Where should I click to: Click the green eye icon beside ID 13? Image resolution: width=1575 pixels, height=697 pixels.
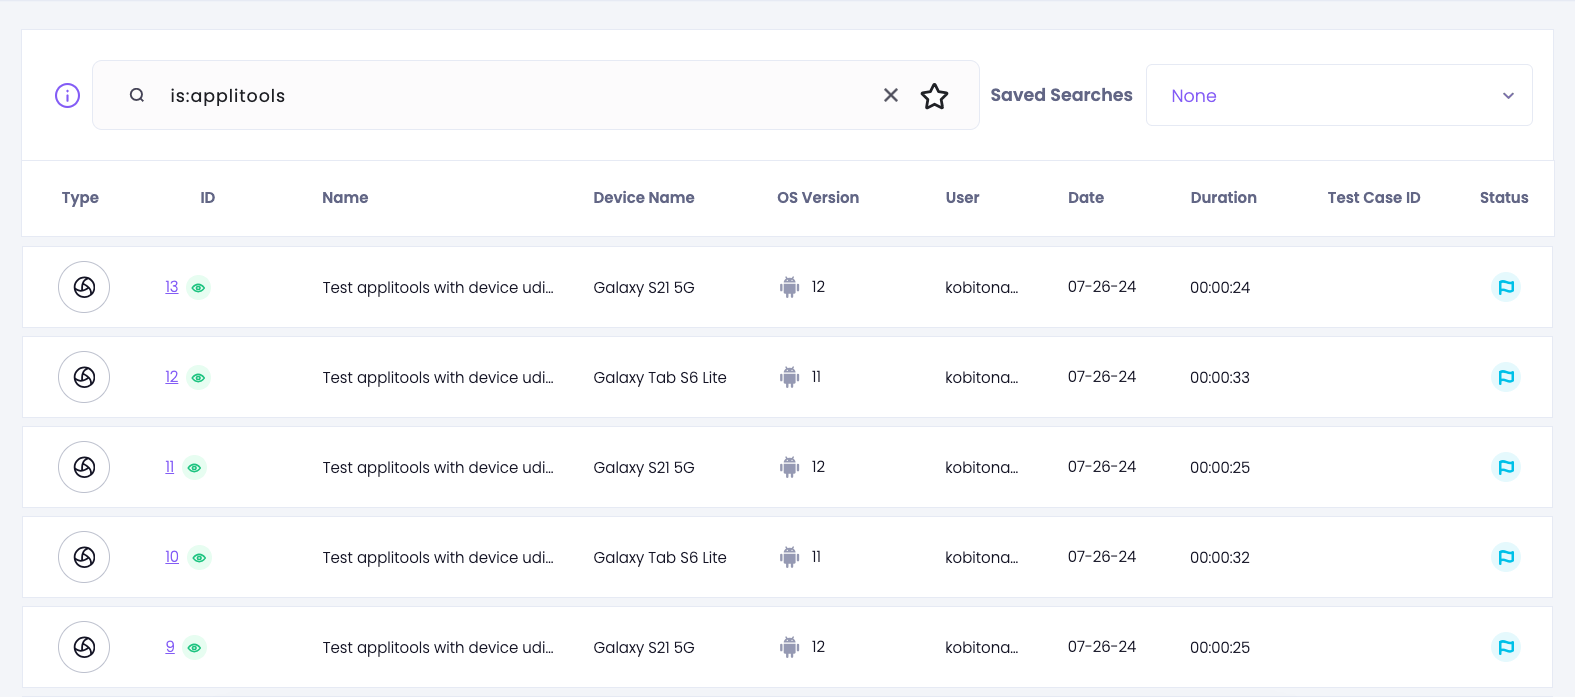coord(199,288)
